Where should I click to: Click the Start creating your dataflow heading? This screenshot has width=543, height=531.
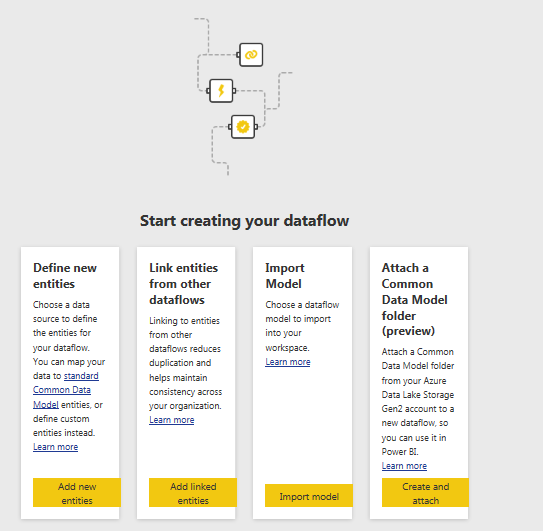244,221
